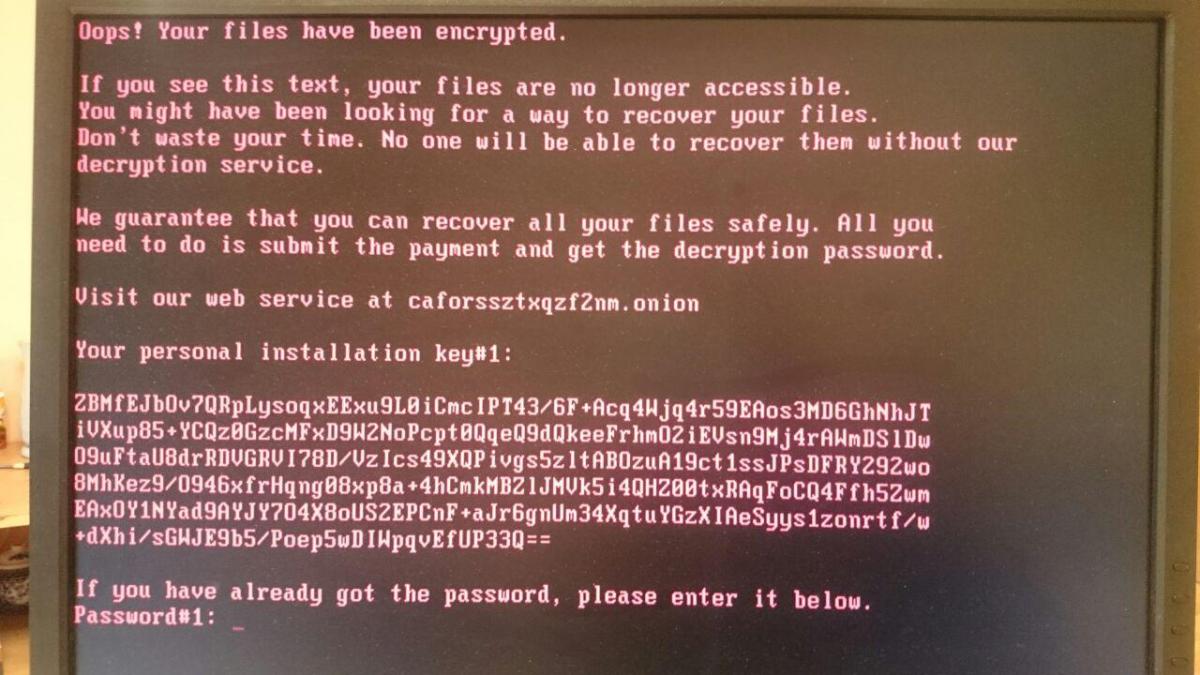The height and width of the screenshot is (675, 1200).
Task: Select the 'Oops! Your files have been encrypted' heading
Action: click(x=322, y=32)
